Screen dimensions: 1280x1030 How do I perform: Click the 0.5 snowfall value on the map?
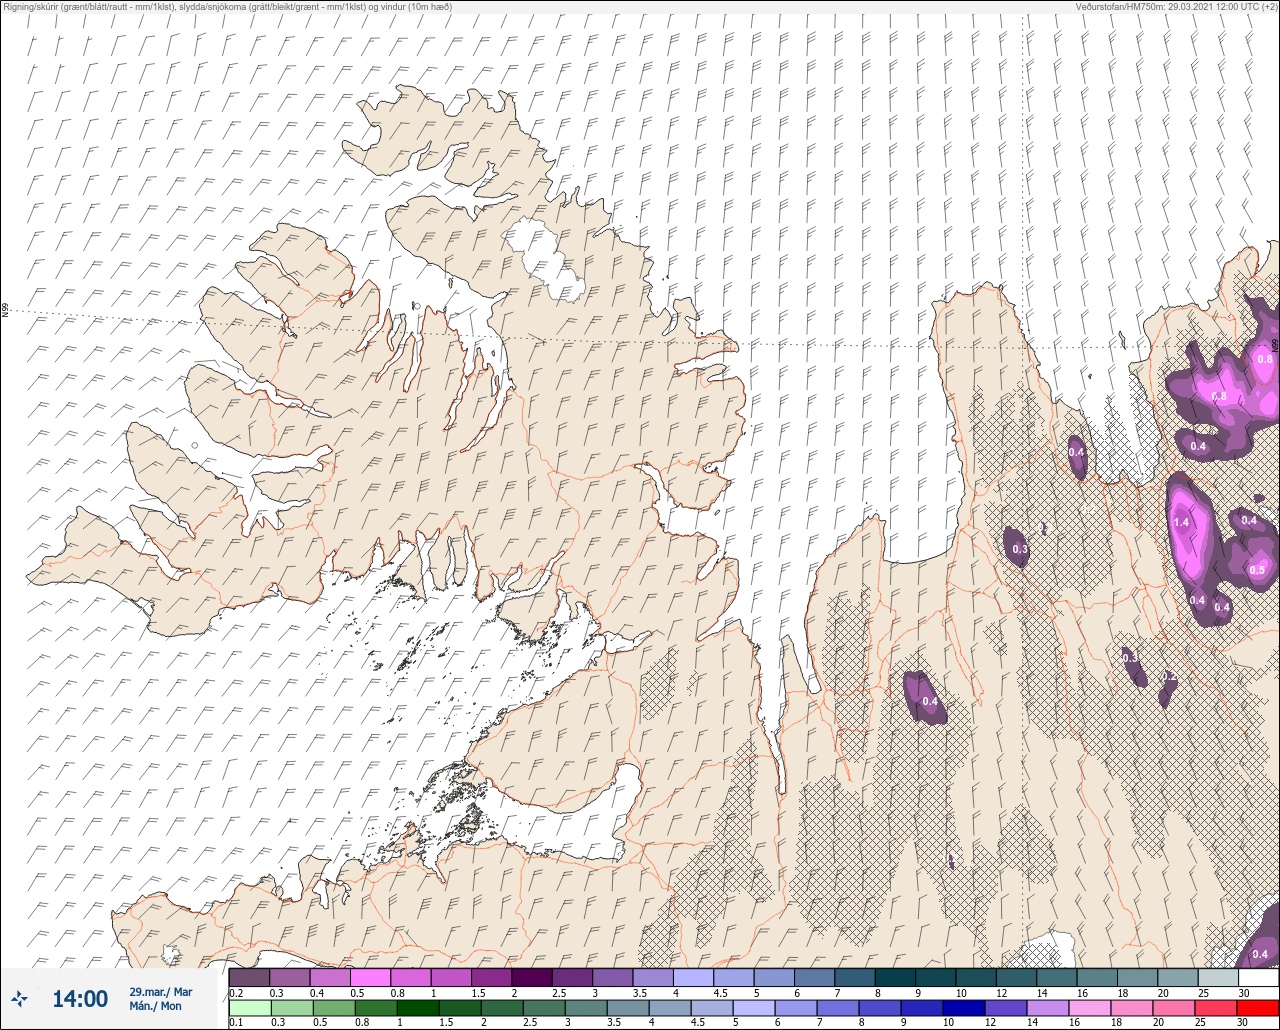click(1257, 570)
